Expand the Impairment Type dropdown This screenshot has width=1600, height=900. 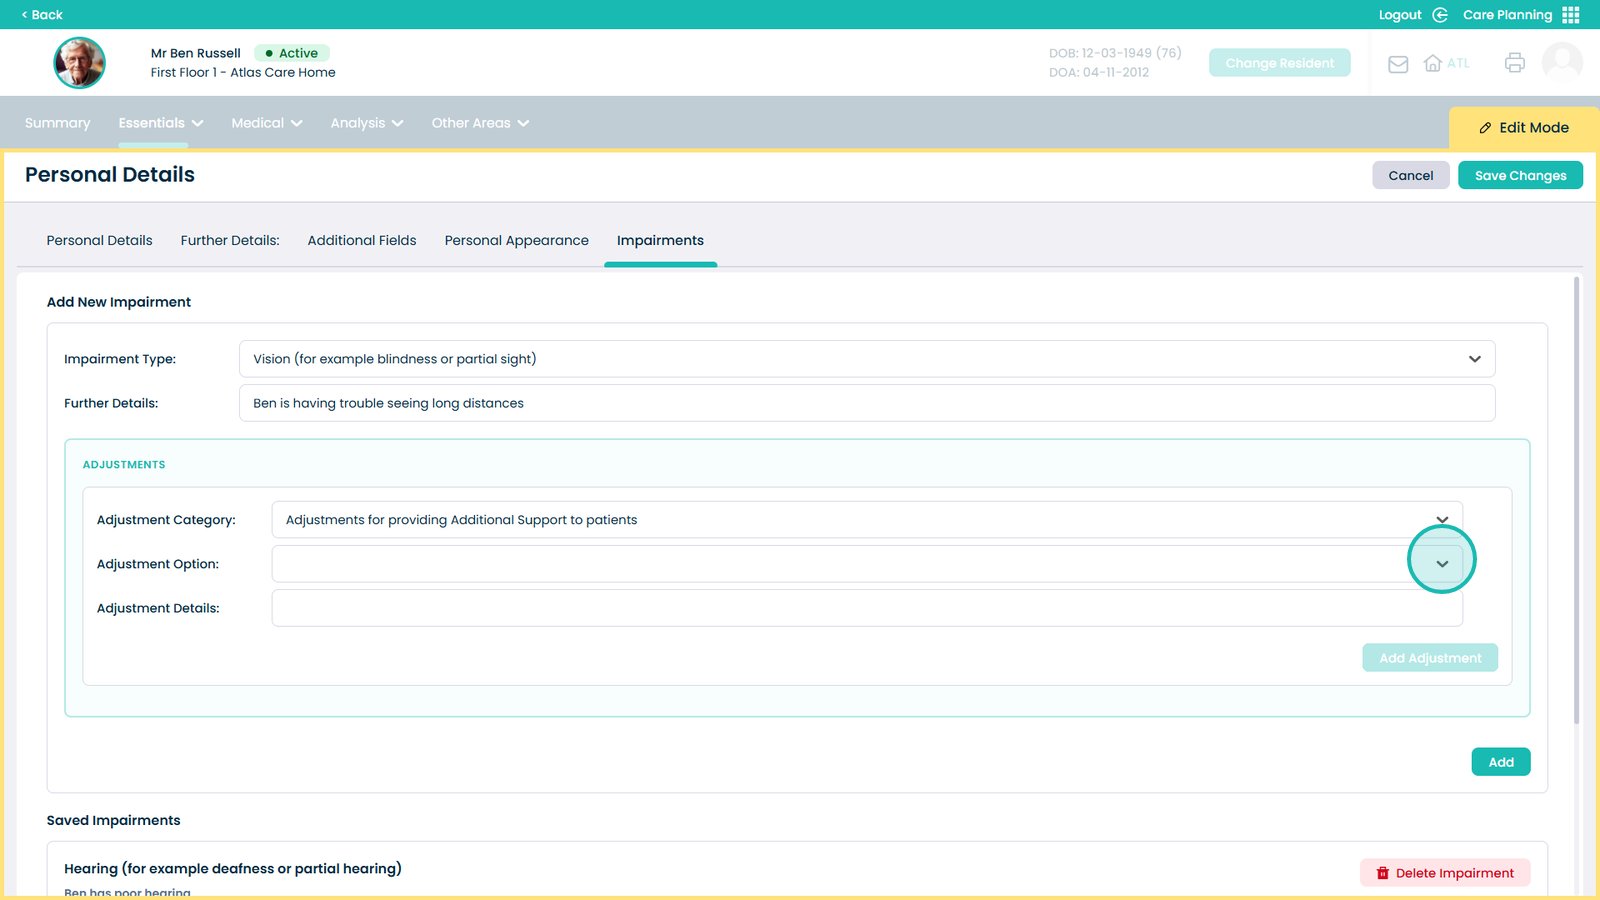tap(1474, 359)
